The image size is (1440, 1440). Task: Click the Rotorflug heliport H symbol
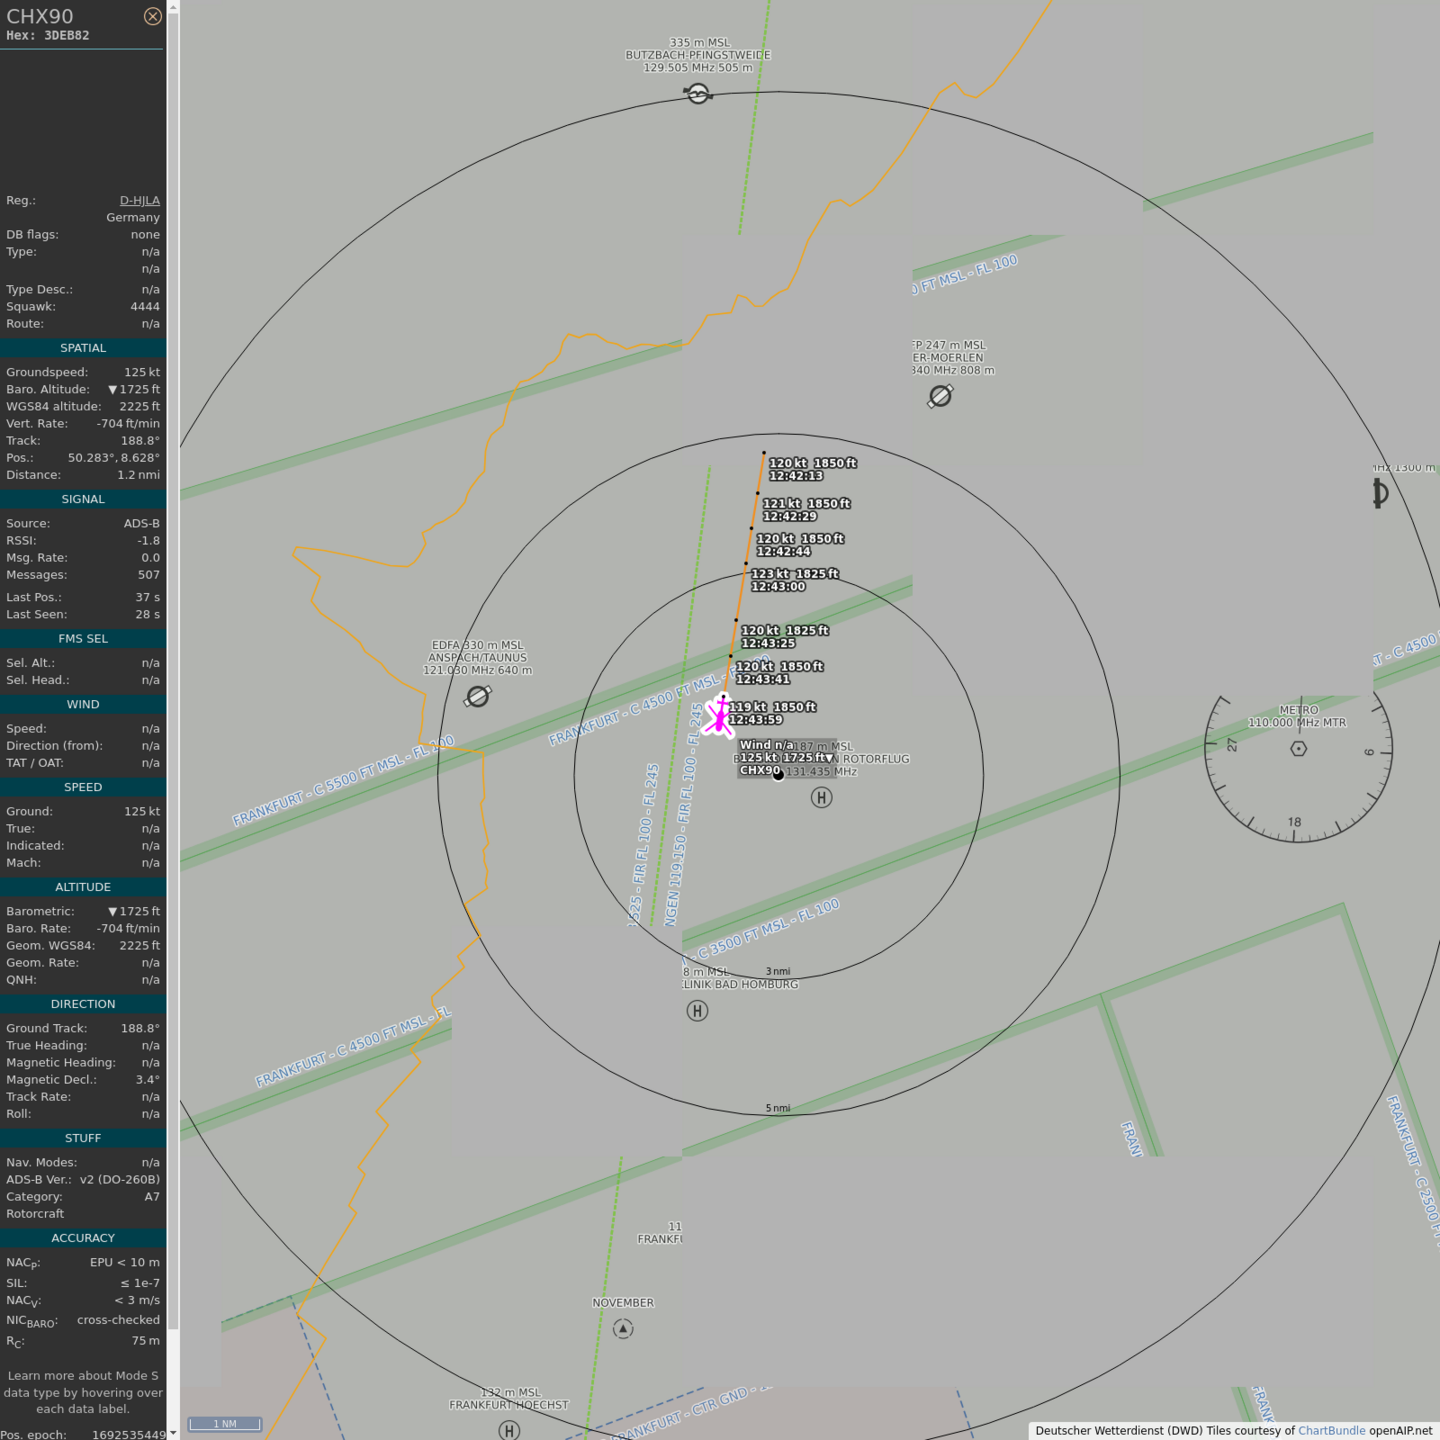(821, 797)
